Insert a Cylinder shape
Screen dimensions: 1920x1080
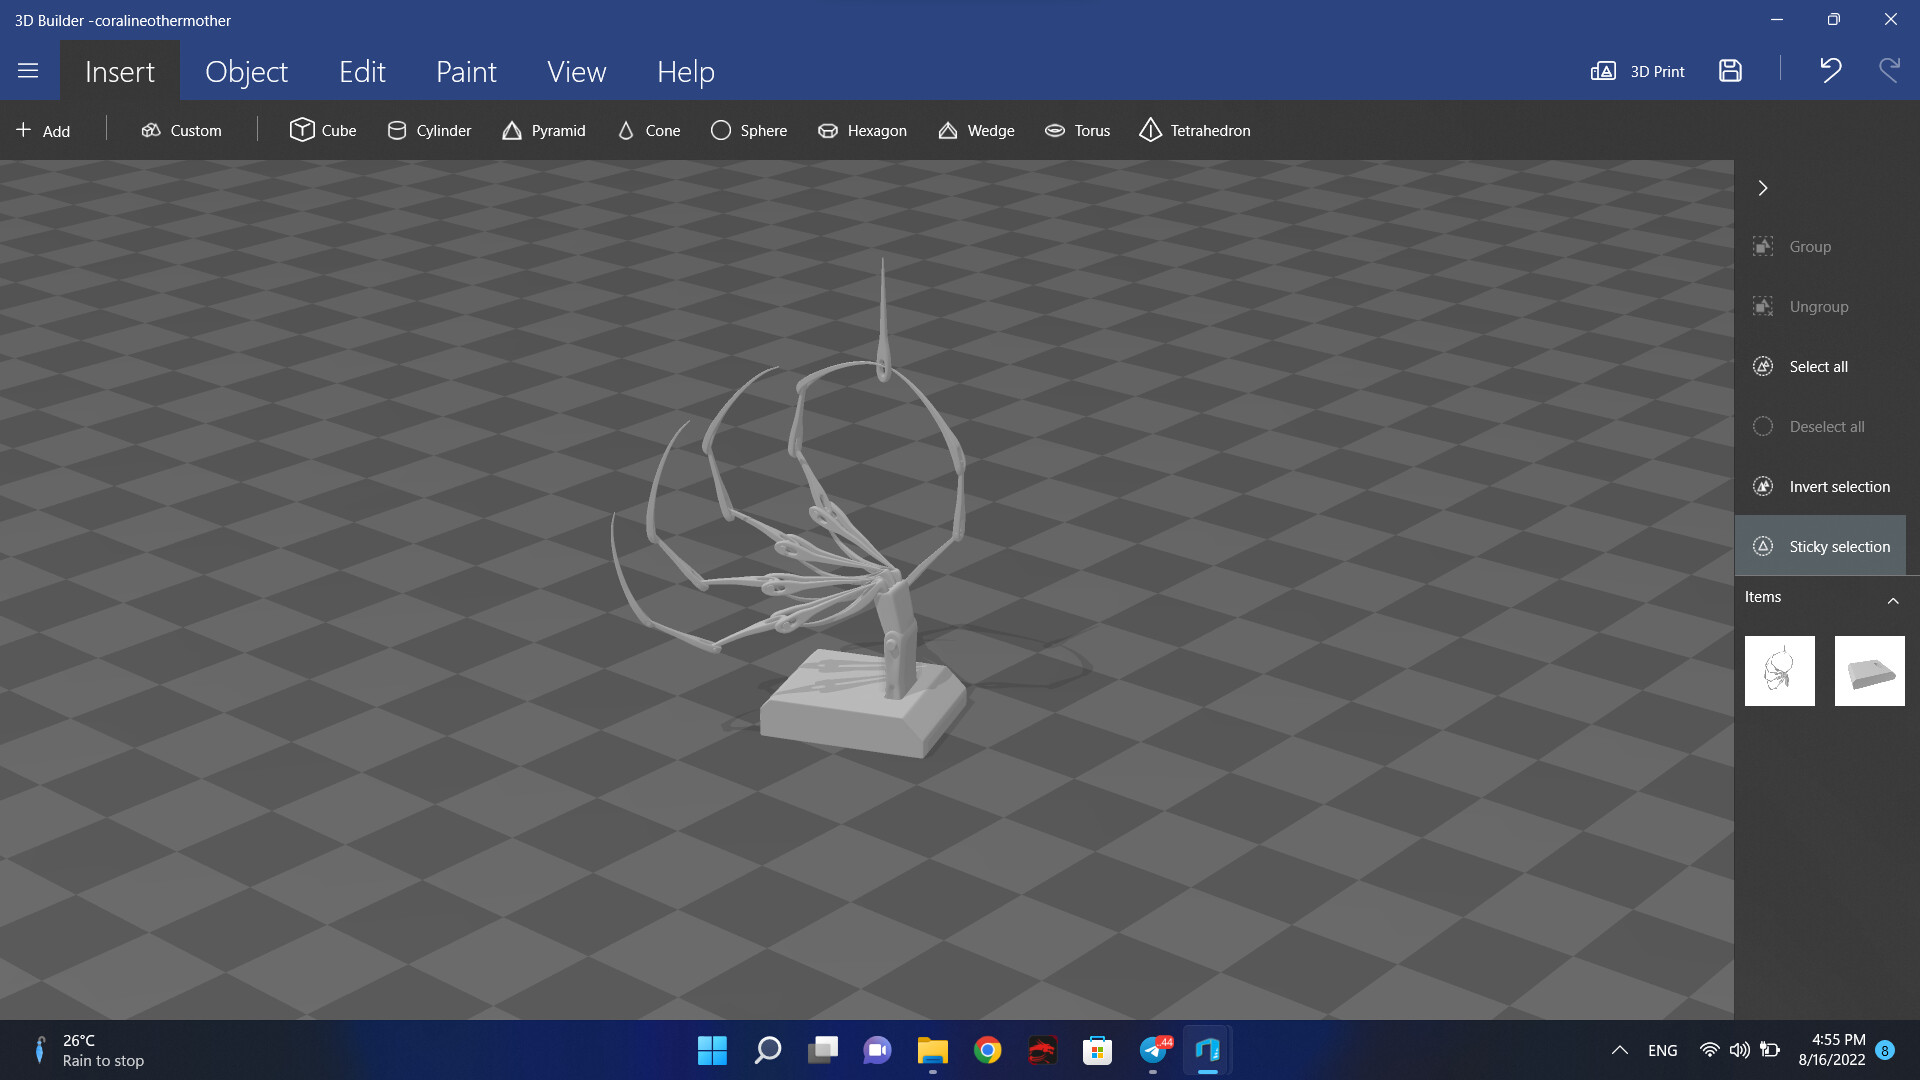429,130
